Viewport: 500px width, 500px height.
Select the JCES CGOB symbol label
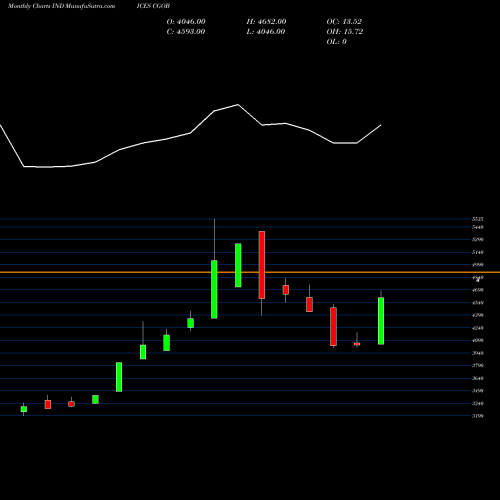[153, 6]
